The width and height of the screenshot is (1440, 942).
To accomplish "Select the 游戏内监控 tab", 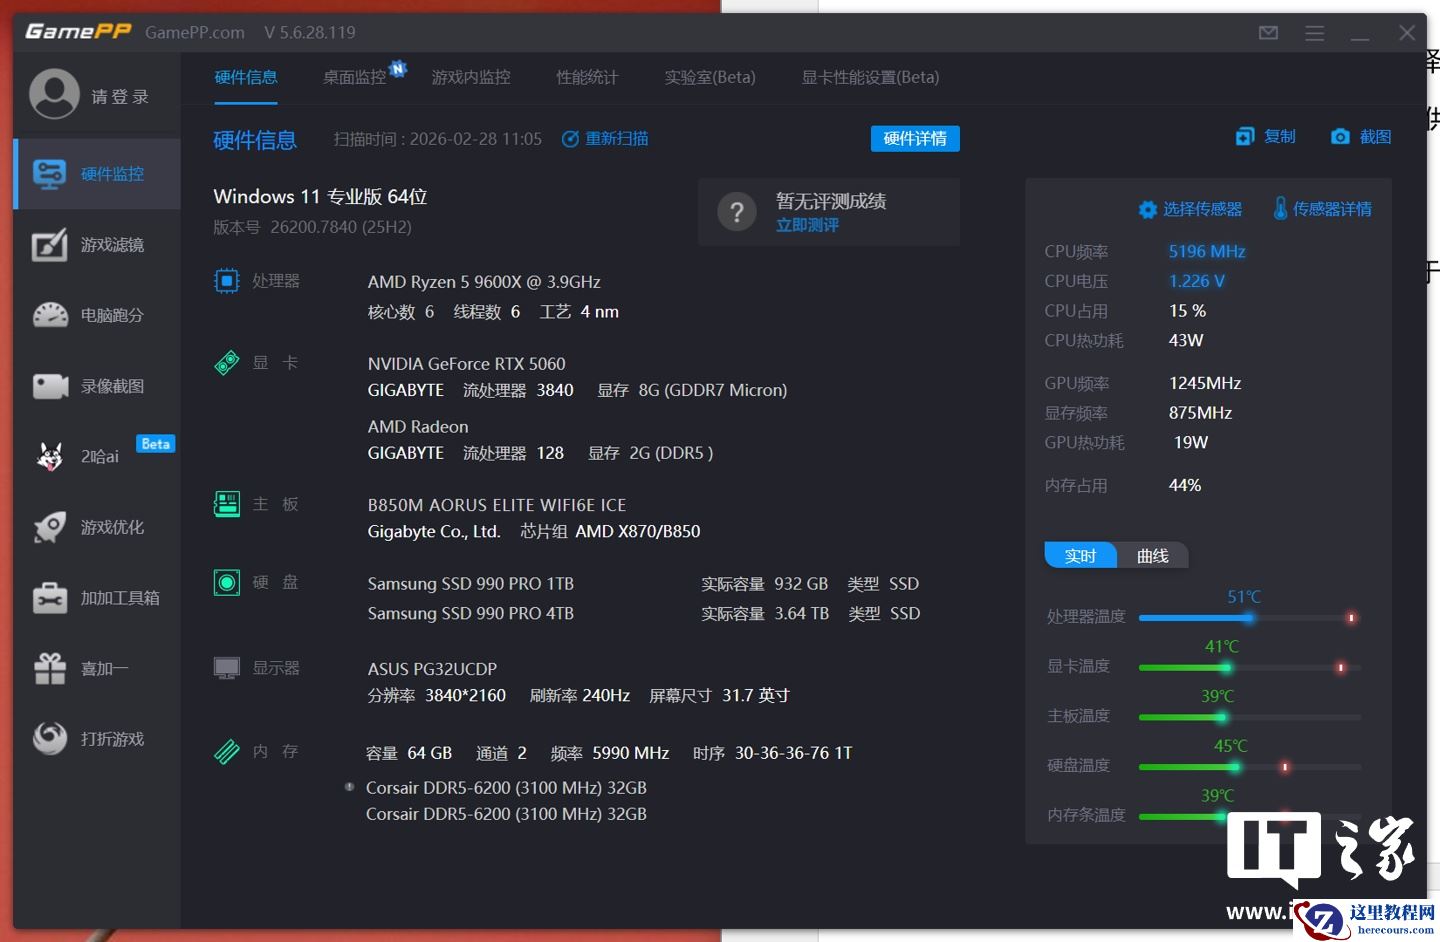I will click(471, 77).
